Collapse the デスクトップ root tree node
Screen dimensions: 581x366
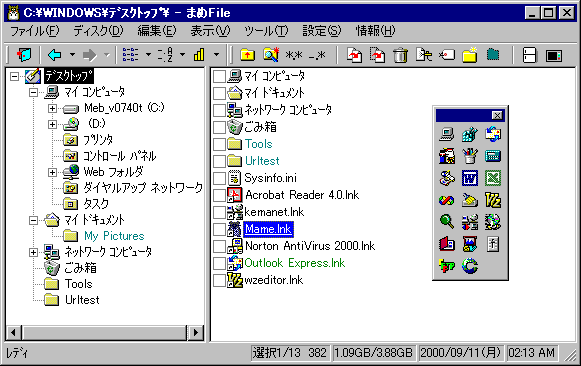(14, 76)
